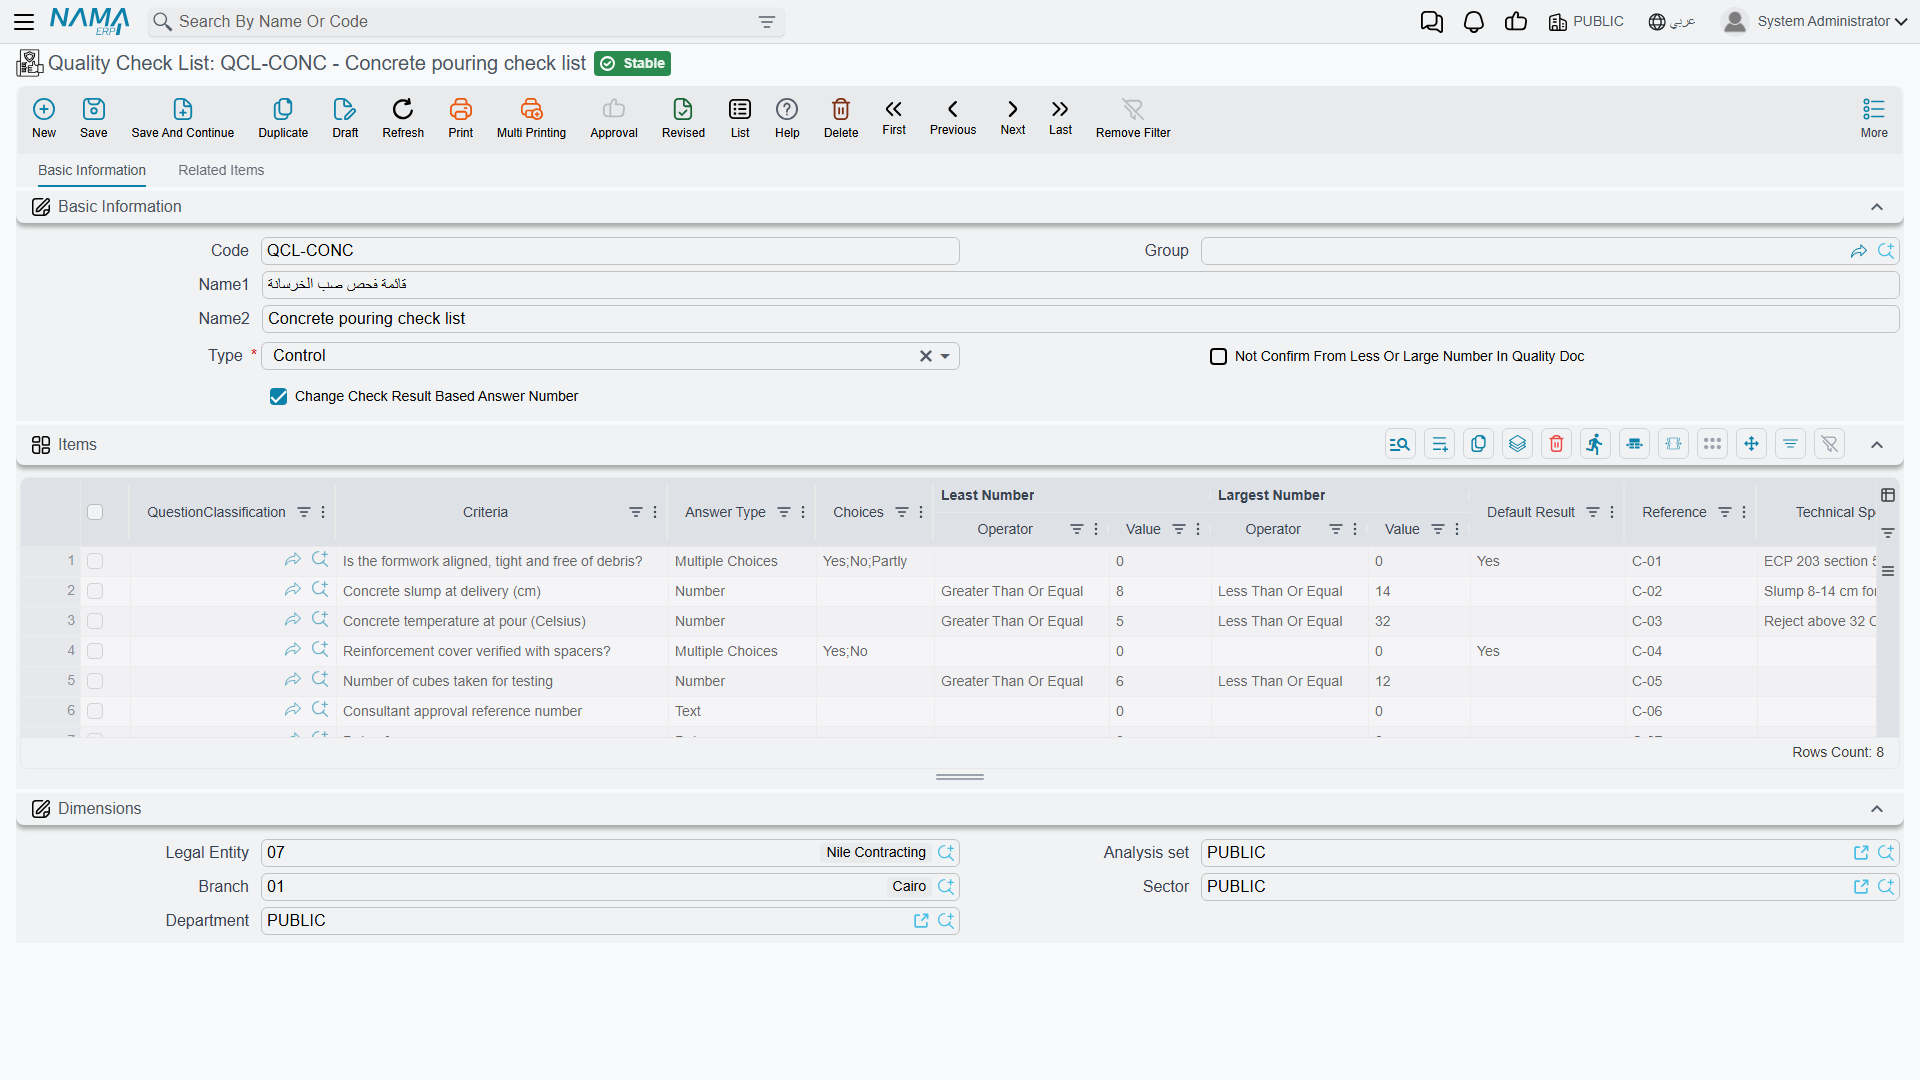Focus the Search By Name Or Code box
Screen dimensions: 1920x1080
[x=465, y=22]
